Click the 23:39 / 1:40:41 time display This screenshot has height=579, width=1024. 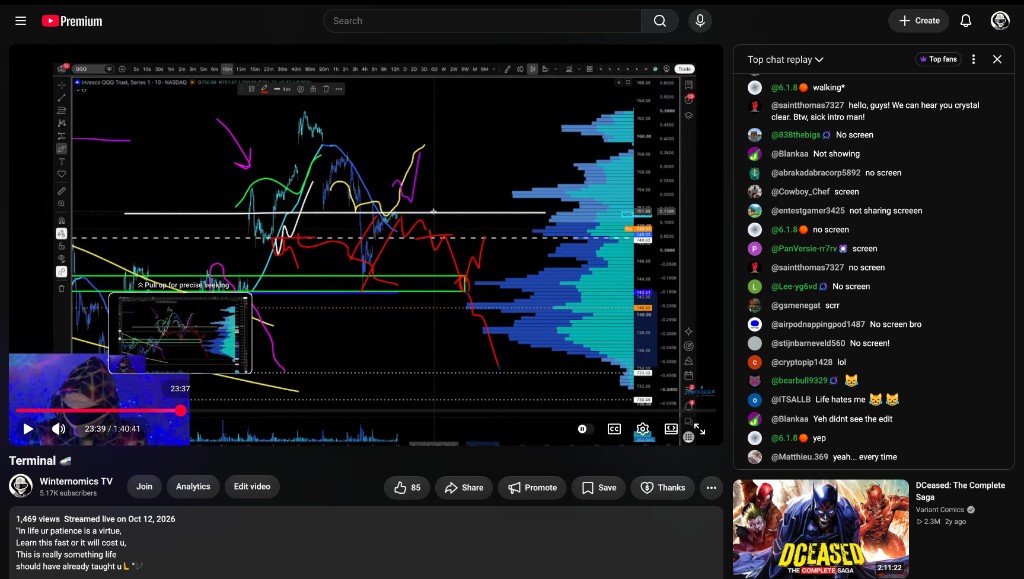[112, 429]
